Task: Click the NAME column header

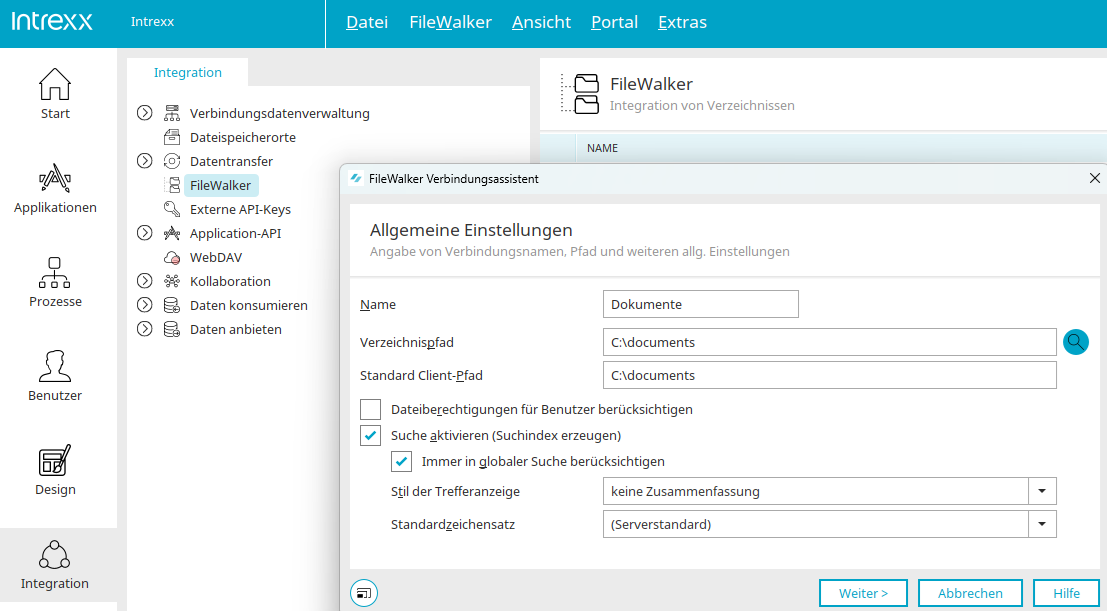Action: (602, 148)
